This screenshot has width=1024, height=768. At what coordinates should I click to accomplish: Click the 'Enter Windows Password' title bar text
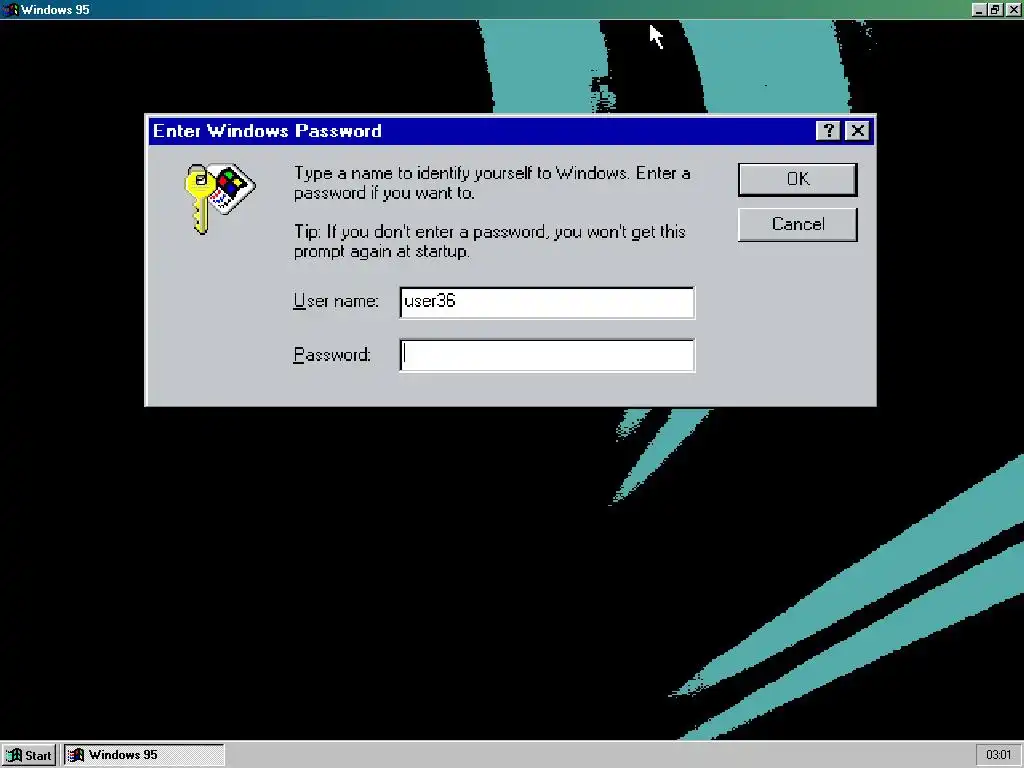click(267, 131)
